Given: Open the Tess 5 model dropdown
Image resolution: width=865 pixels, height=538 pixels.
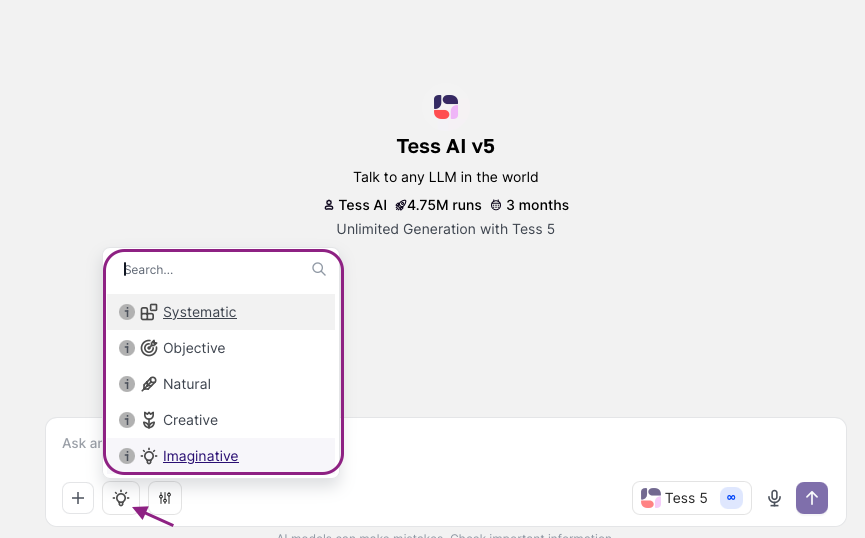Looking at the screenshot, I should pyautogui.click(x=692, y=498).
